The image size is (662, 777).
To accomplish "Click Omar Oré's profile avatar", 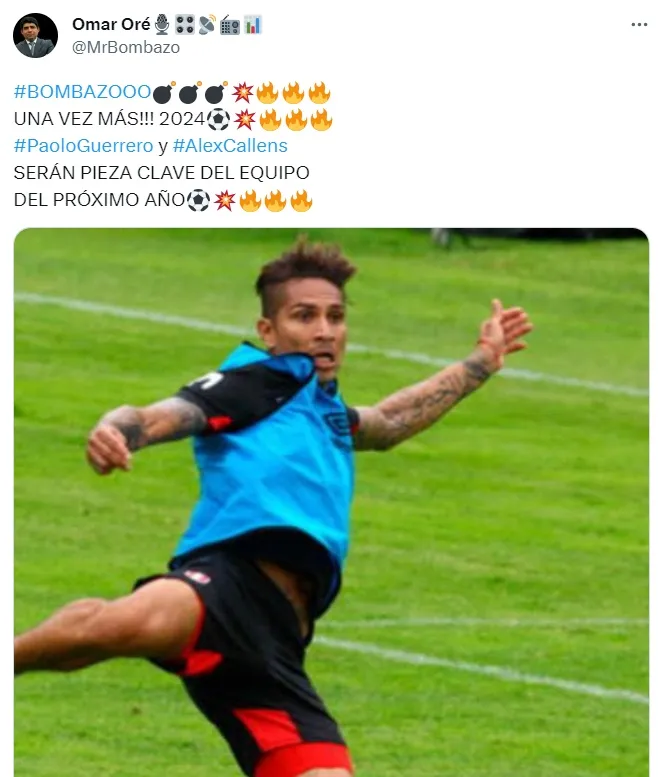I will pyautogui.click(x=35, y=35).
